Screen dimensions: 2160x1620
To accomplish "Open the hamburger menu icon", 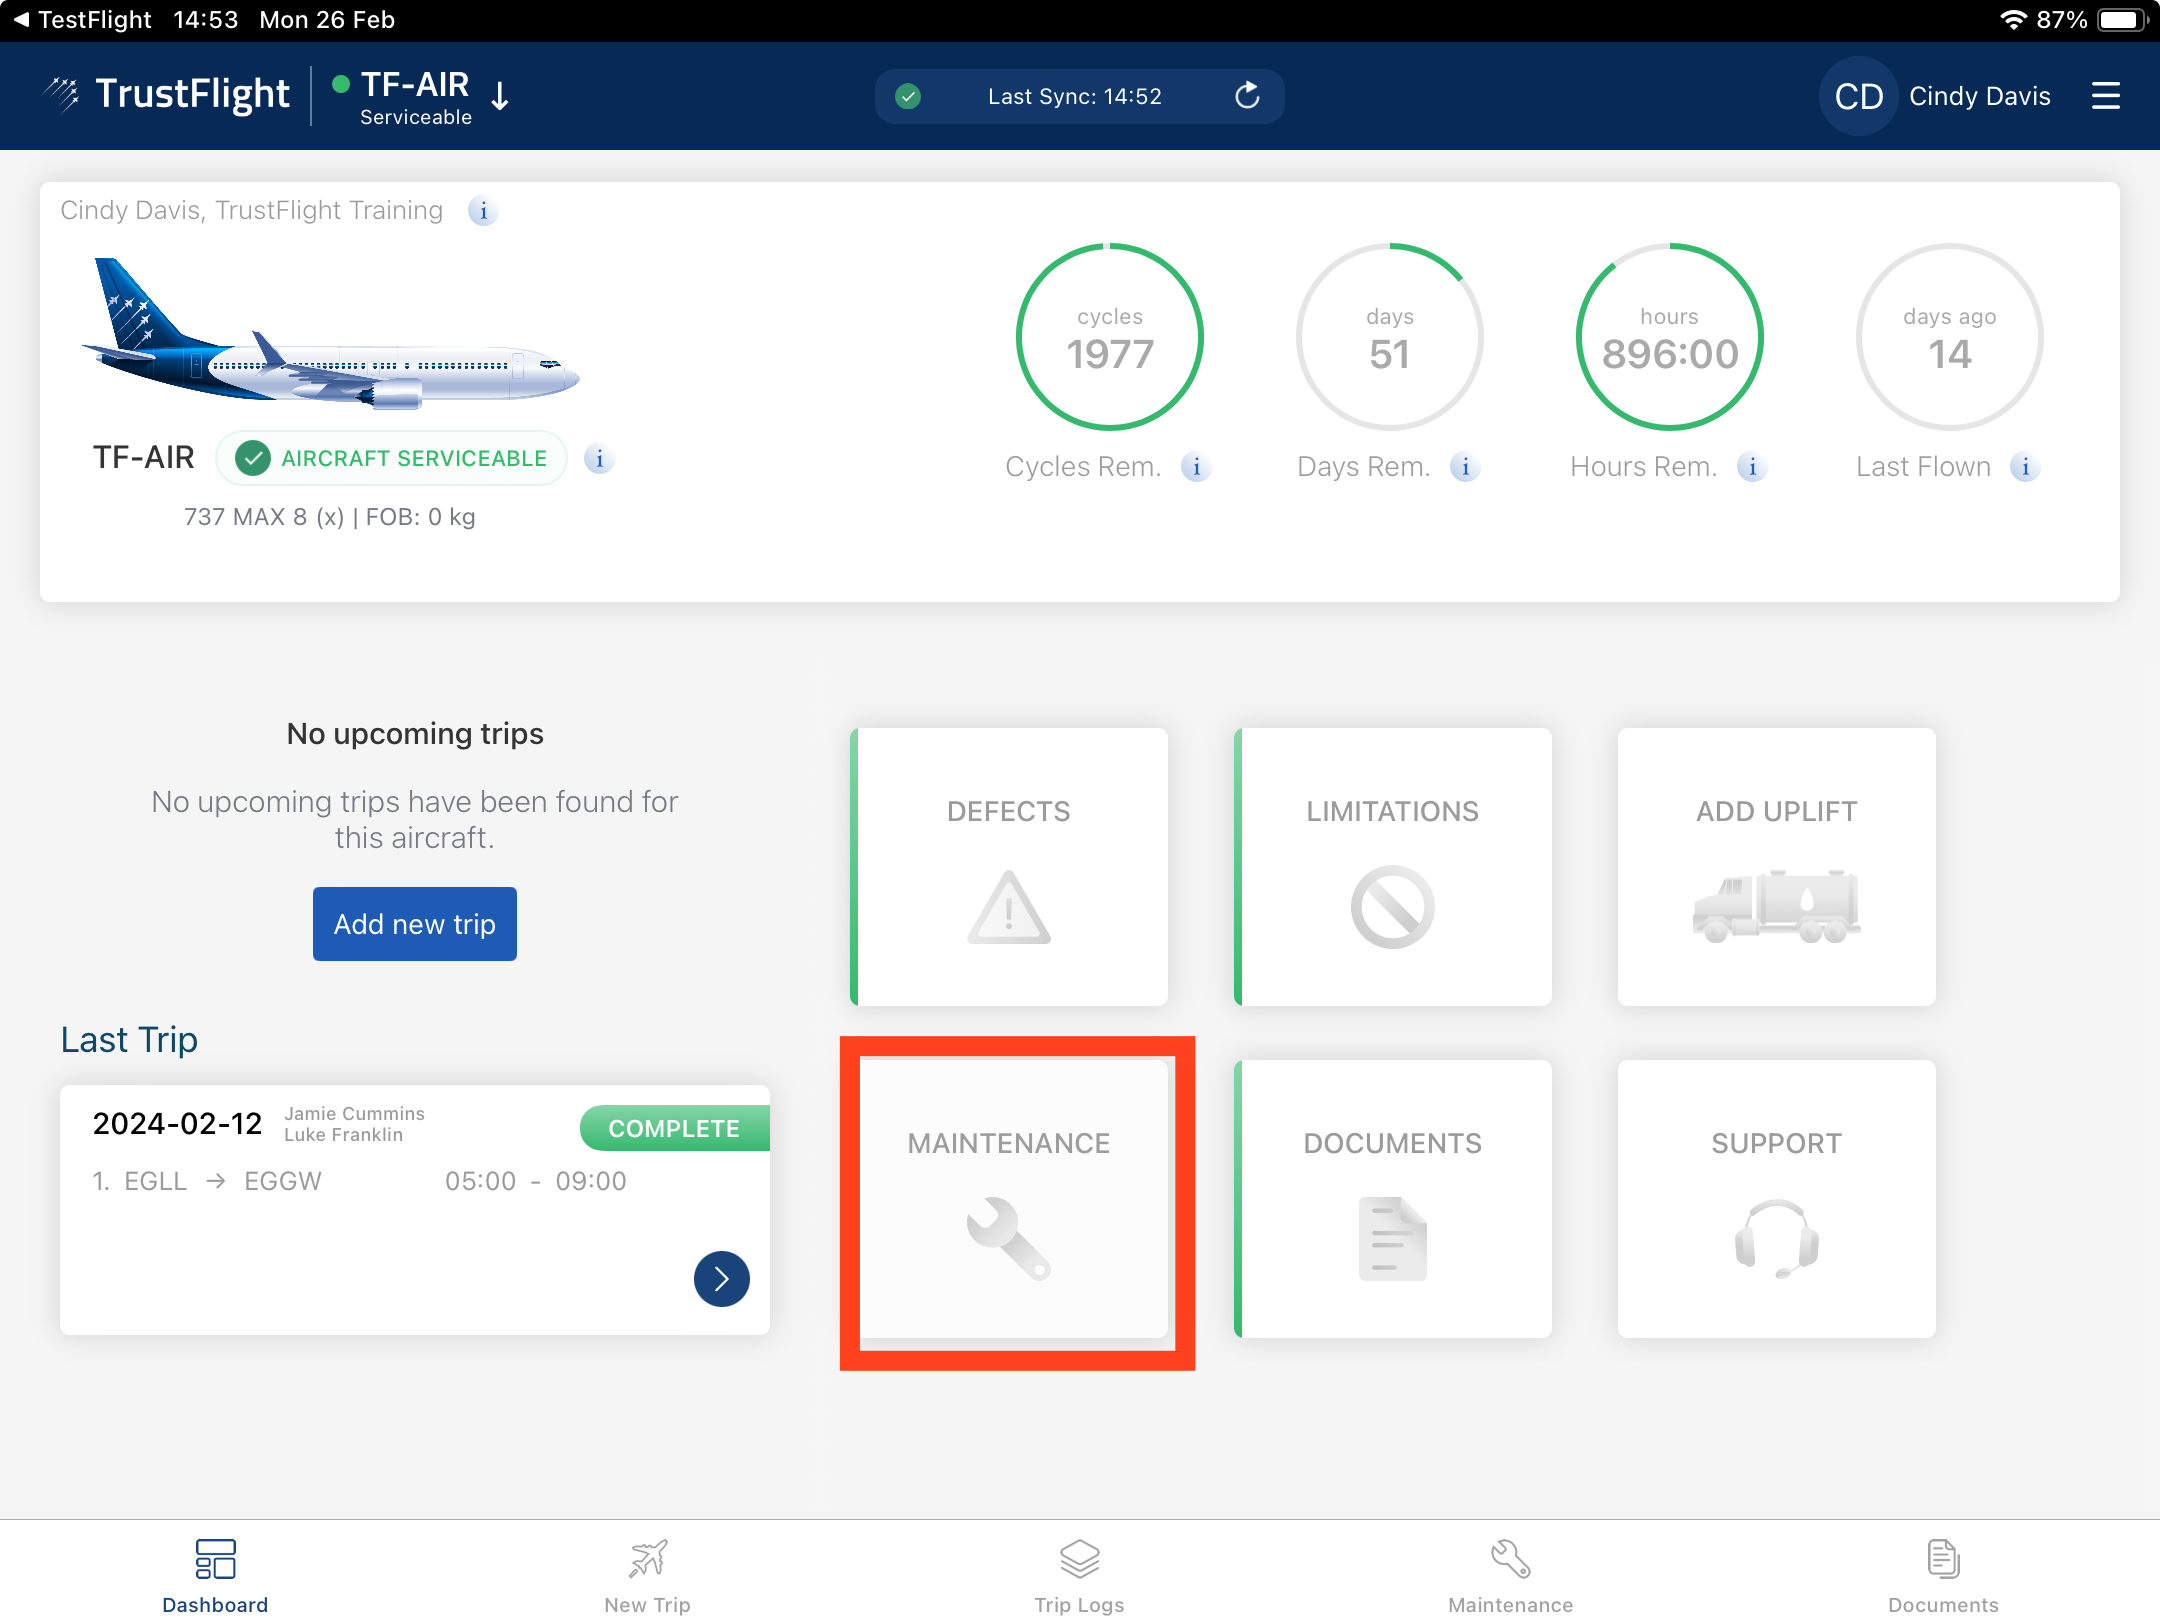I will click(x=2105, y=96).
